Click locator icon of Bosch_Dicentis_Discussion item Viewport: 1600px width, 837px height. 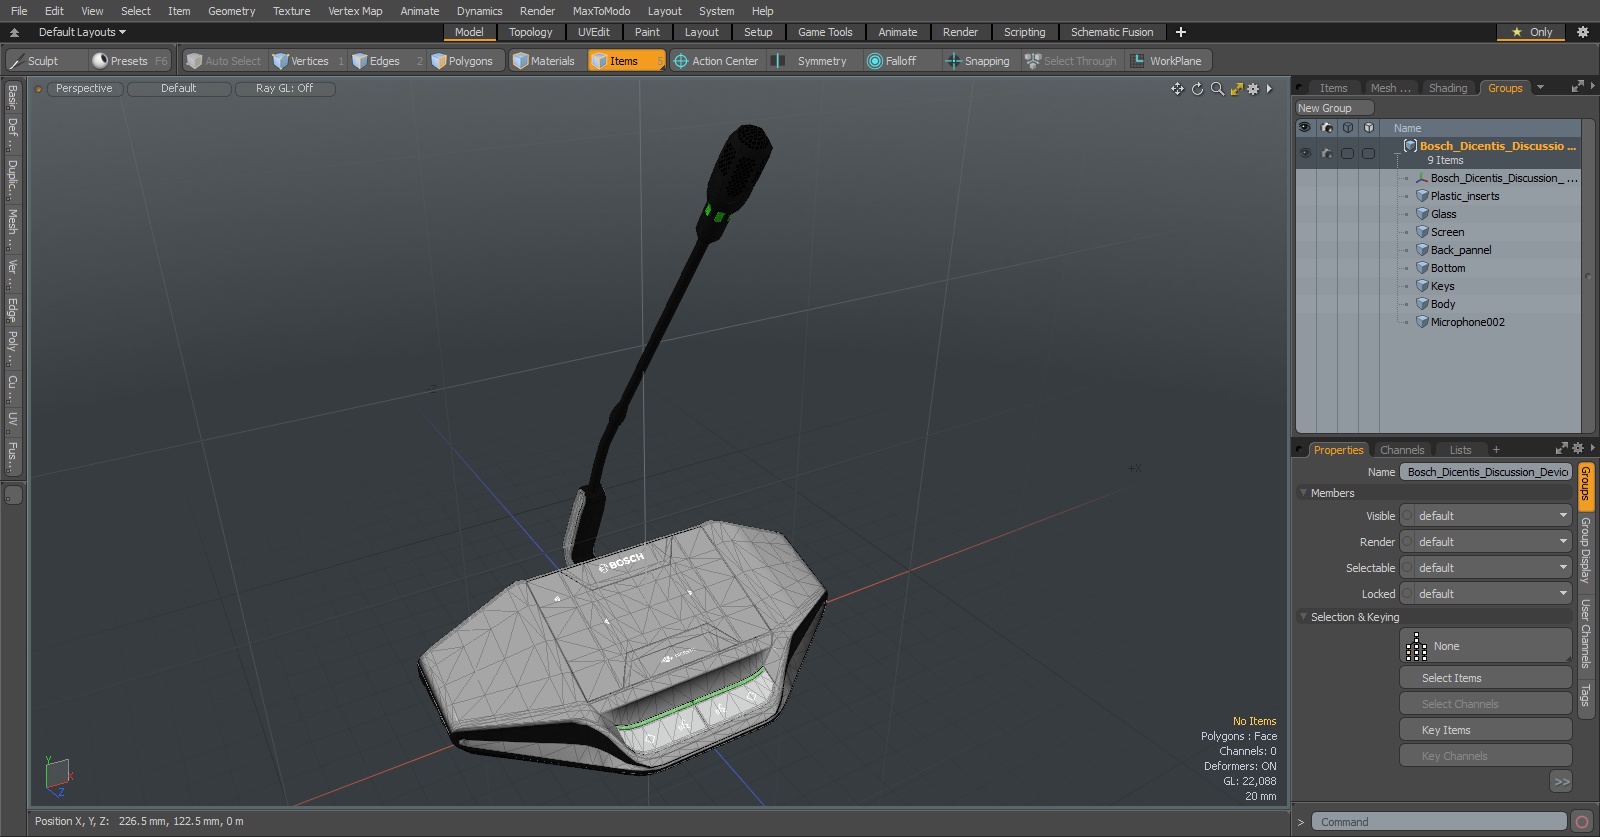[1422, 178]
